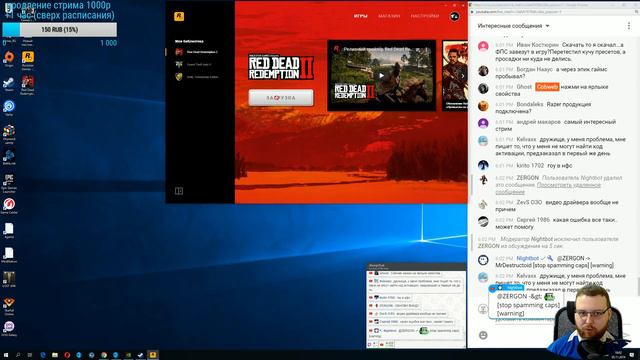Open the Uplay desktop shortcut
Viewport: 640px width, 360px height.
pos(9,108)
